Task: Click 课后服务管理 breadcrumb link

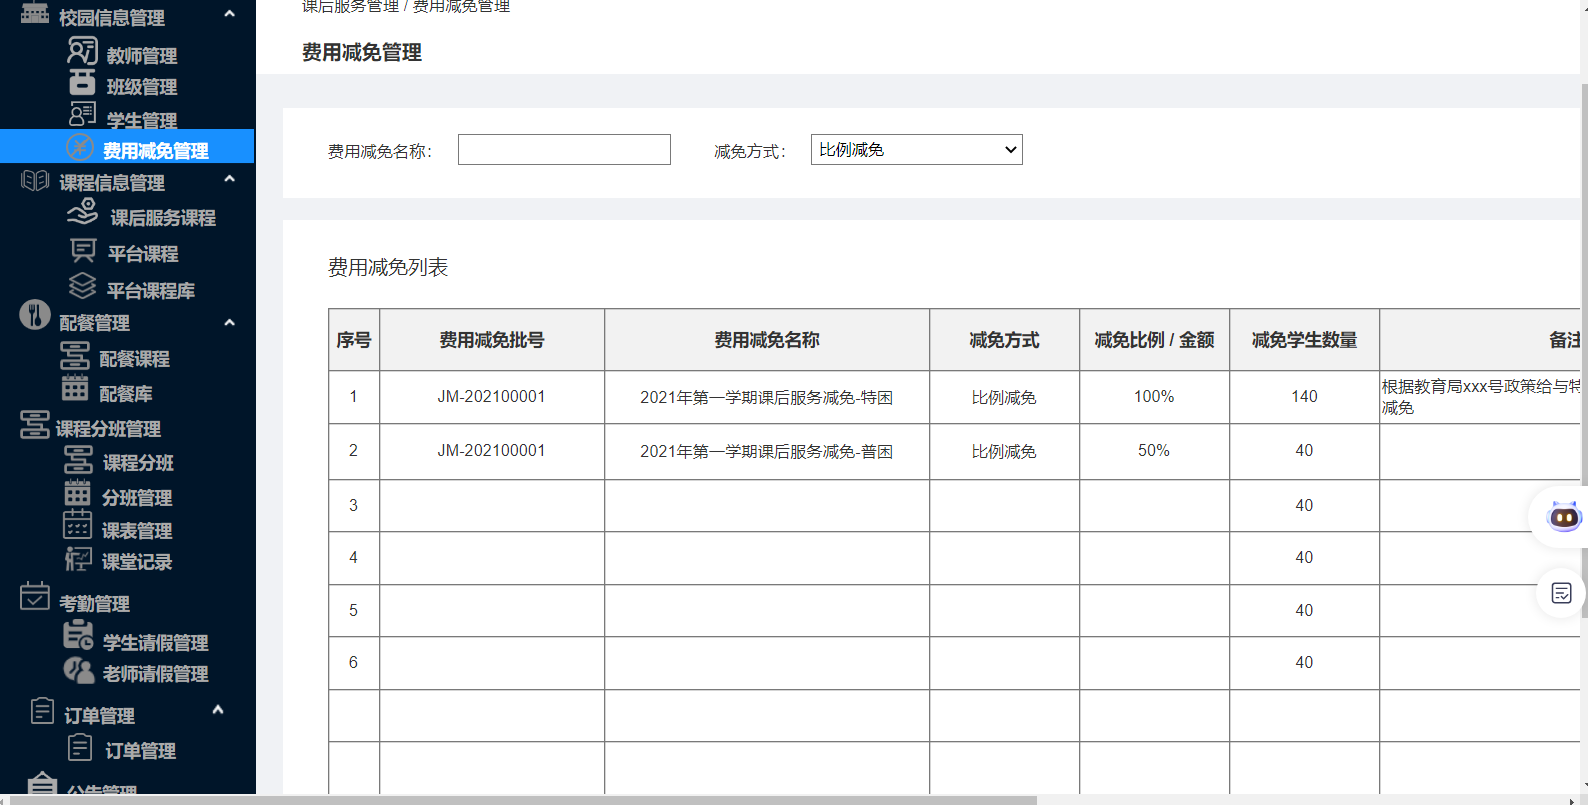Action: [350, 6]
